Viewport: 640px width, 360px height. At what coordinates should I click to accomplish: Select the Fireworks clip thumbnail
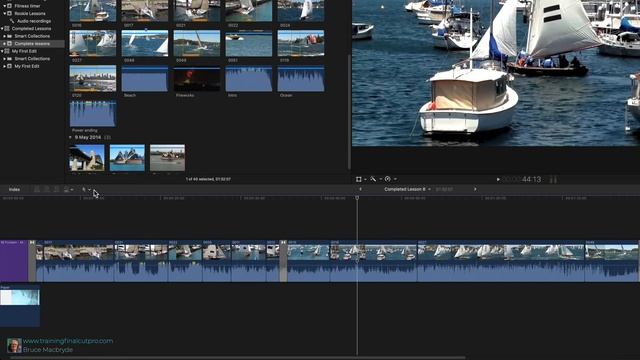point(197,79)
